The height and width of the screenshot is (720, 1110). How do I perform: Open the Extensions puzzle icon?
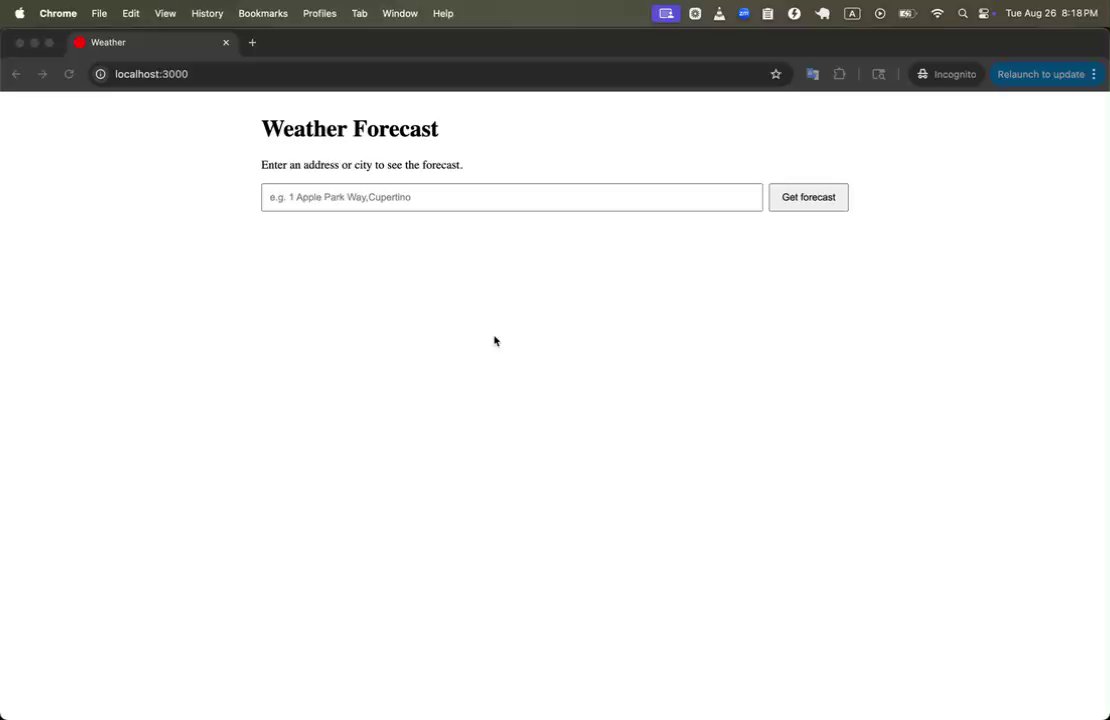pos(840,74)
